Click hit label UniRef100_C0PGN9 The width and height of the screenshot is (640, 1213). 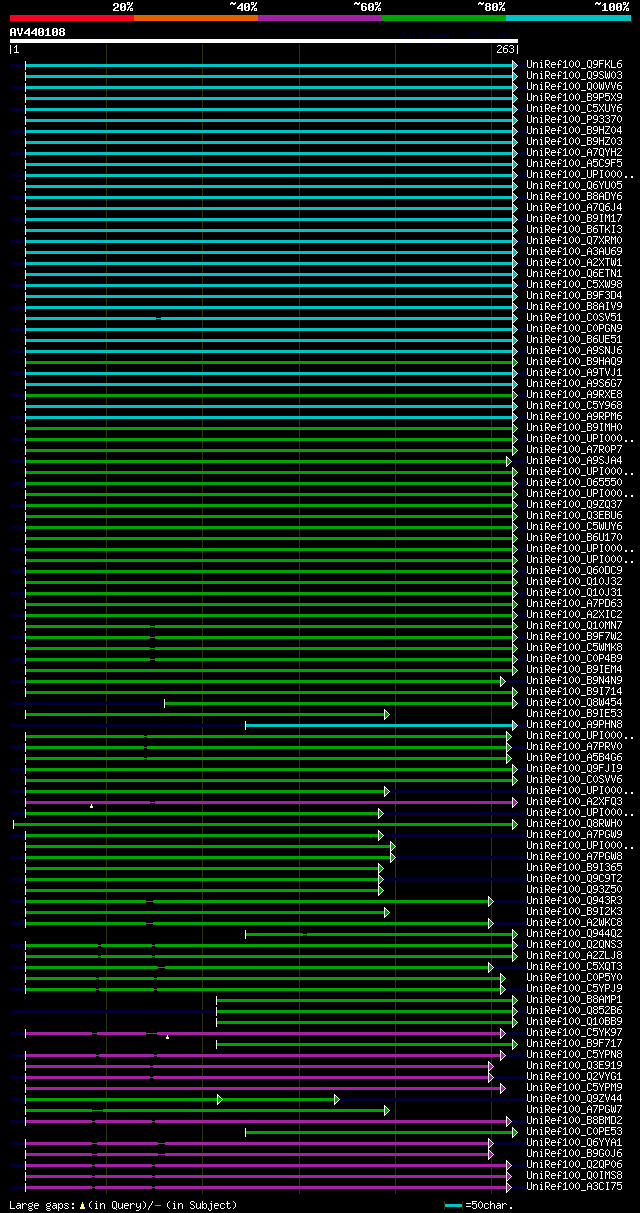click(575, 328)
